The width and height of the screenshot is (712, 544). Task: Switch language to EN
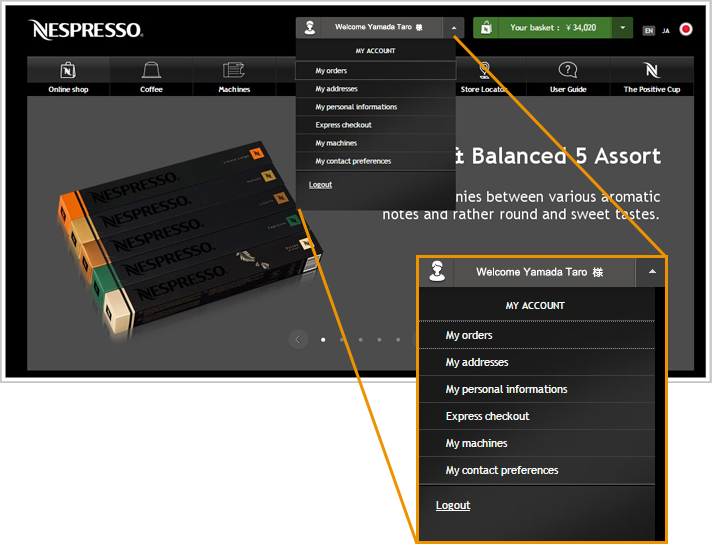click(649, 30)
